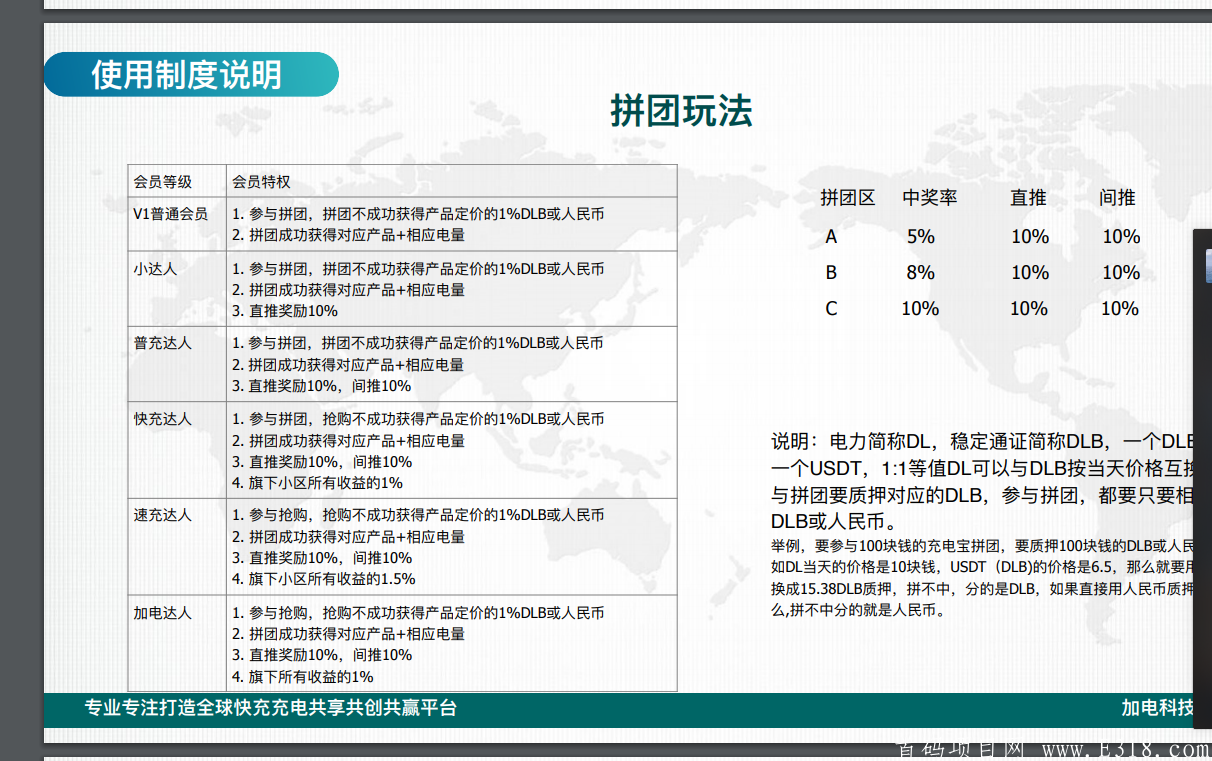
Task: Open the www.E318.com watermark link
Action: [x=1125, y=750]
